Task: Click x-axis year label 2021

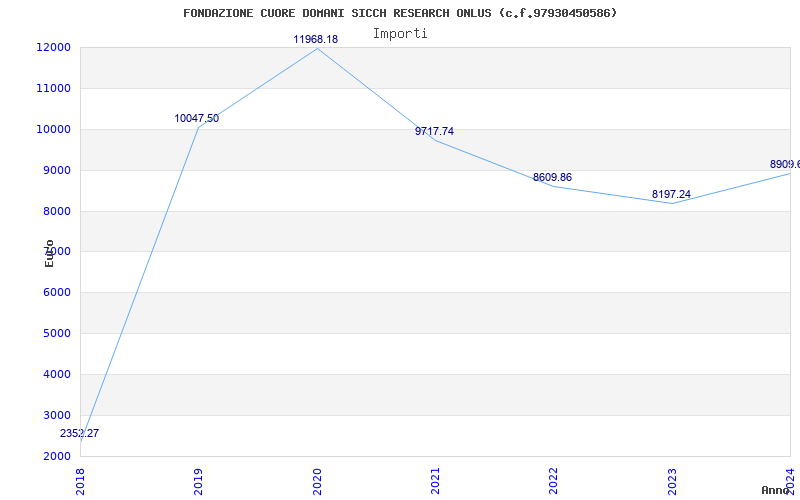Action: [x=435, y=481]
